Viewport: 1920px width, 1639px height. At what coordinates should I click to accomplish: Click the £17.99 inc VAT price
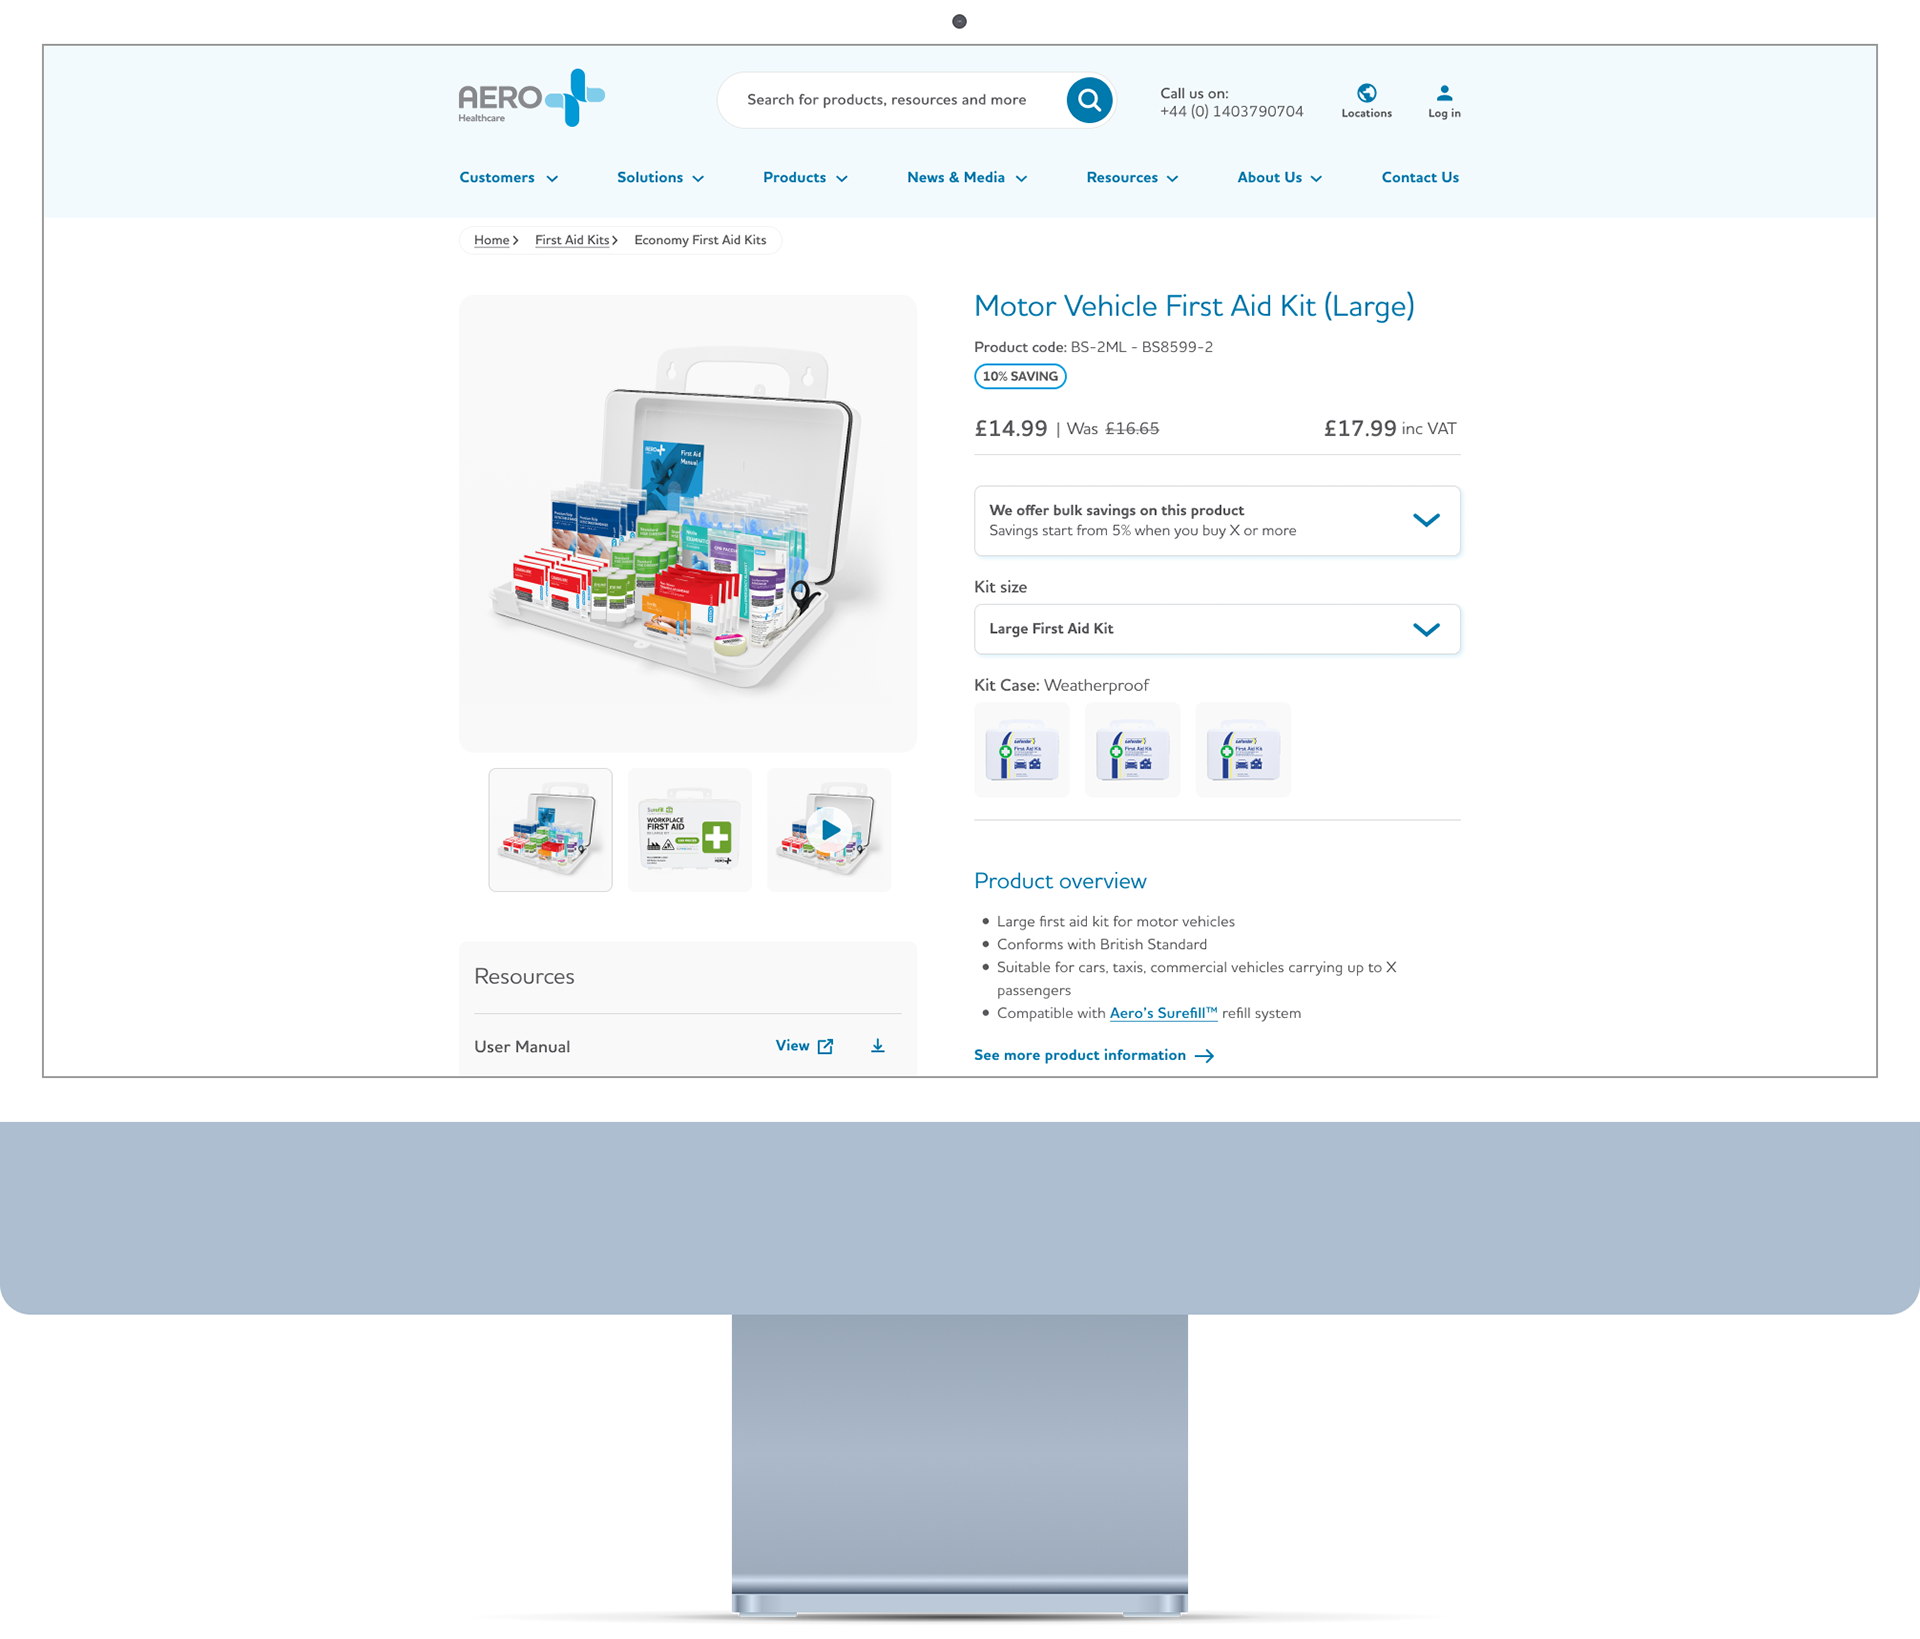click(1390, 429)
